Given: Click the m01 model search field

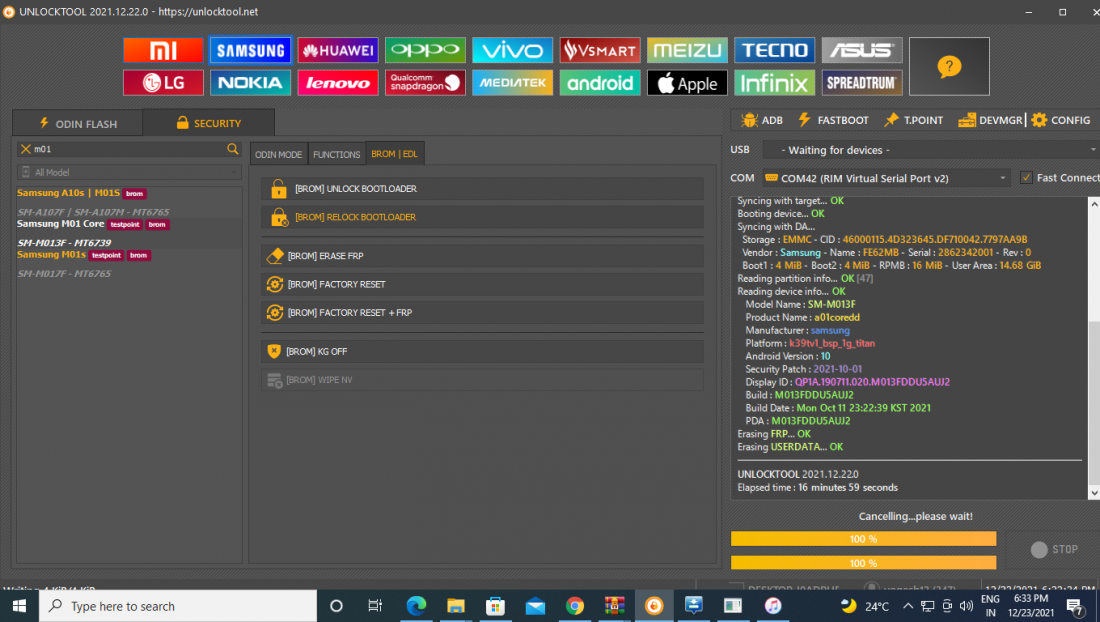Looking at the screenshot, I should 129,149.
